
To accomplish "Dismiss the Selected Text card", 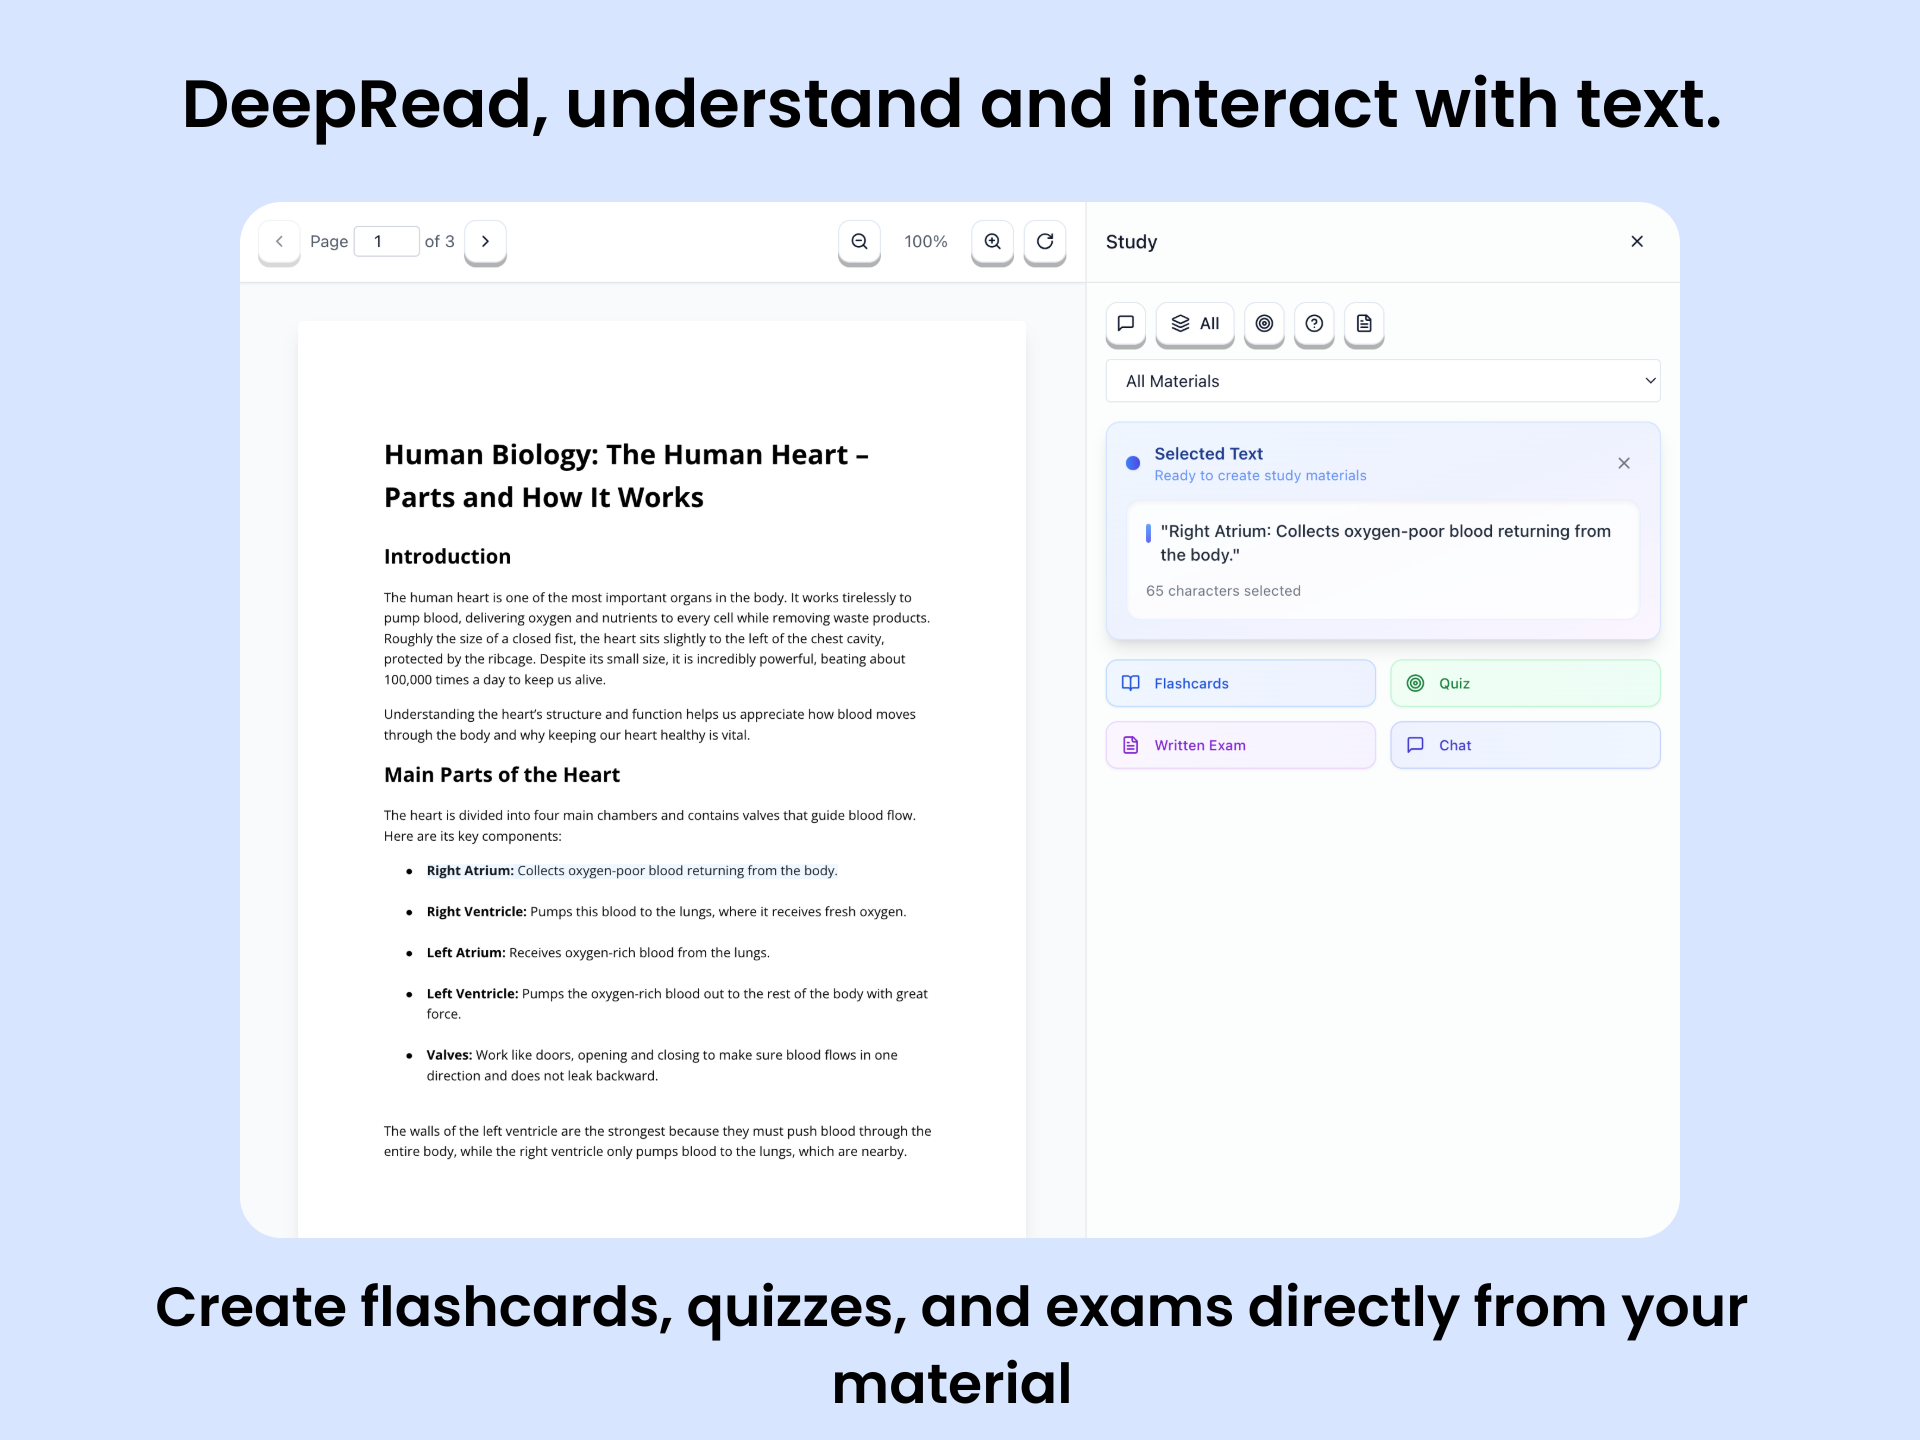I will pyautogui.click(x=1624, y=463).
